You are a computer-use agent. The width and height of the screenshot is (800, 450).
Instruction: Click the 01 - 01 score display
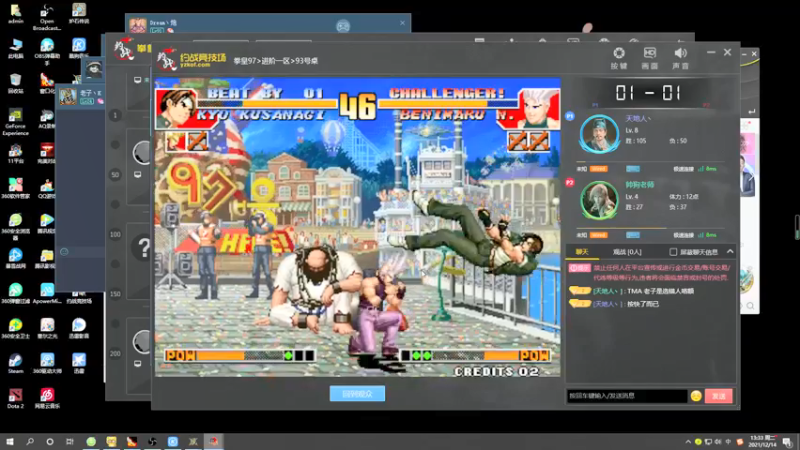(648, 93)
